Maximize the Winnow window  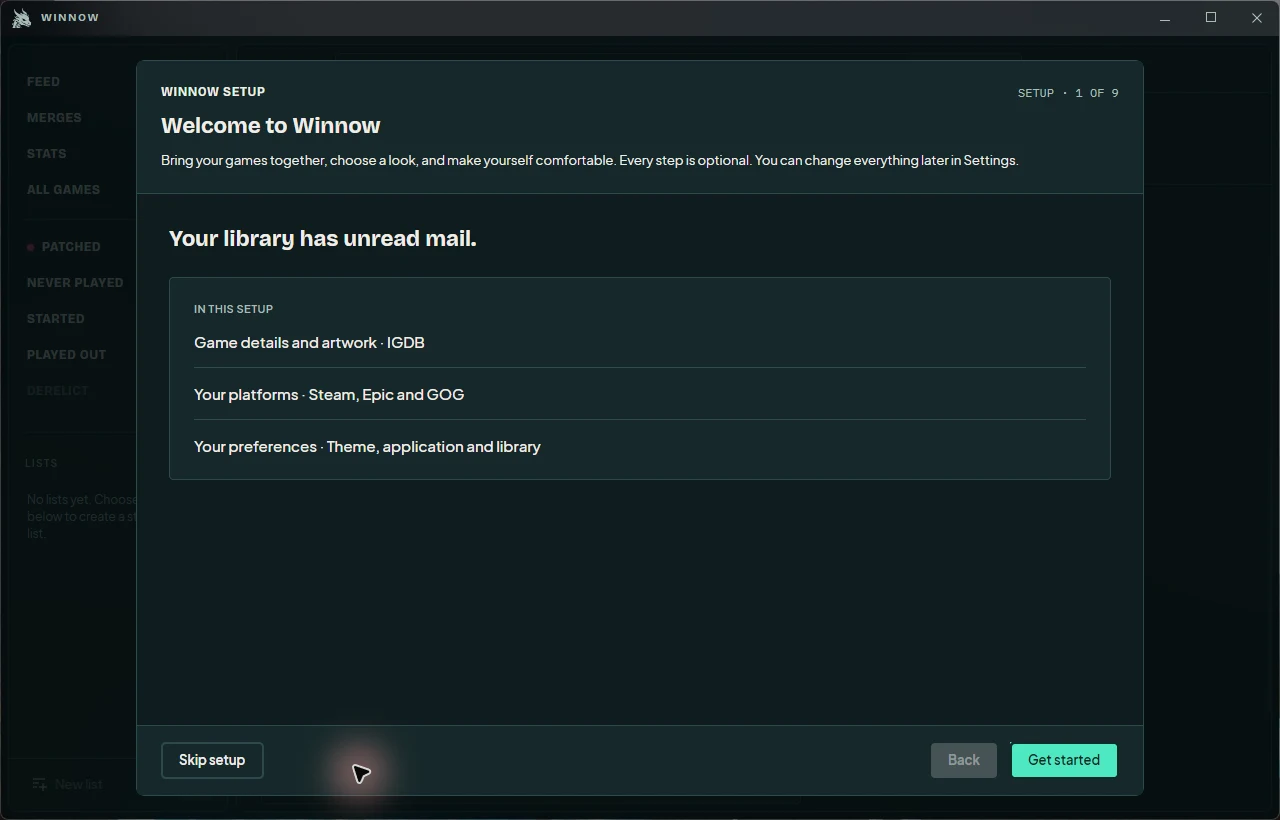click(1211, 18)
